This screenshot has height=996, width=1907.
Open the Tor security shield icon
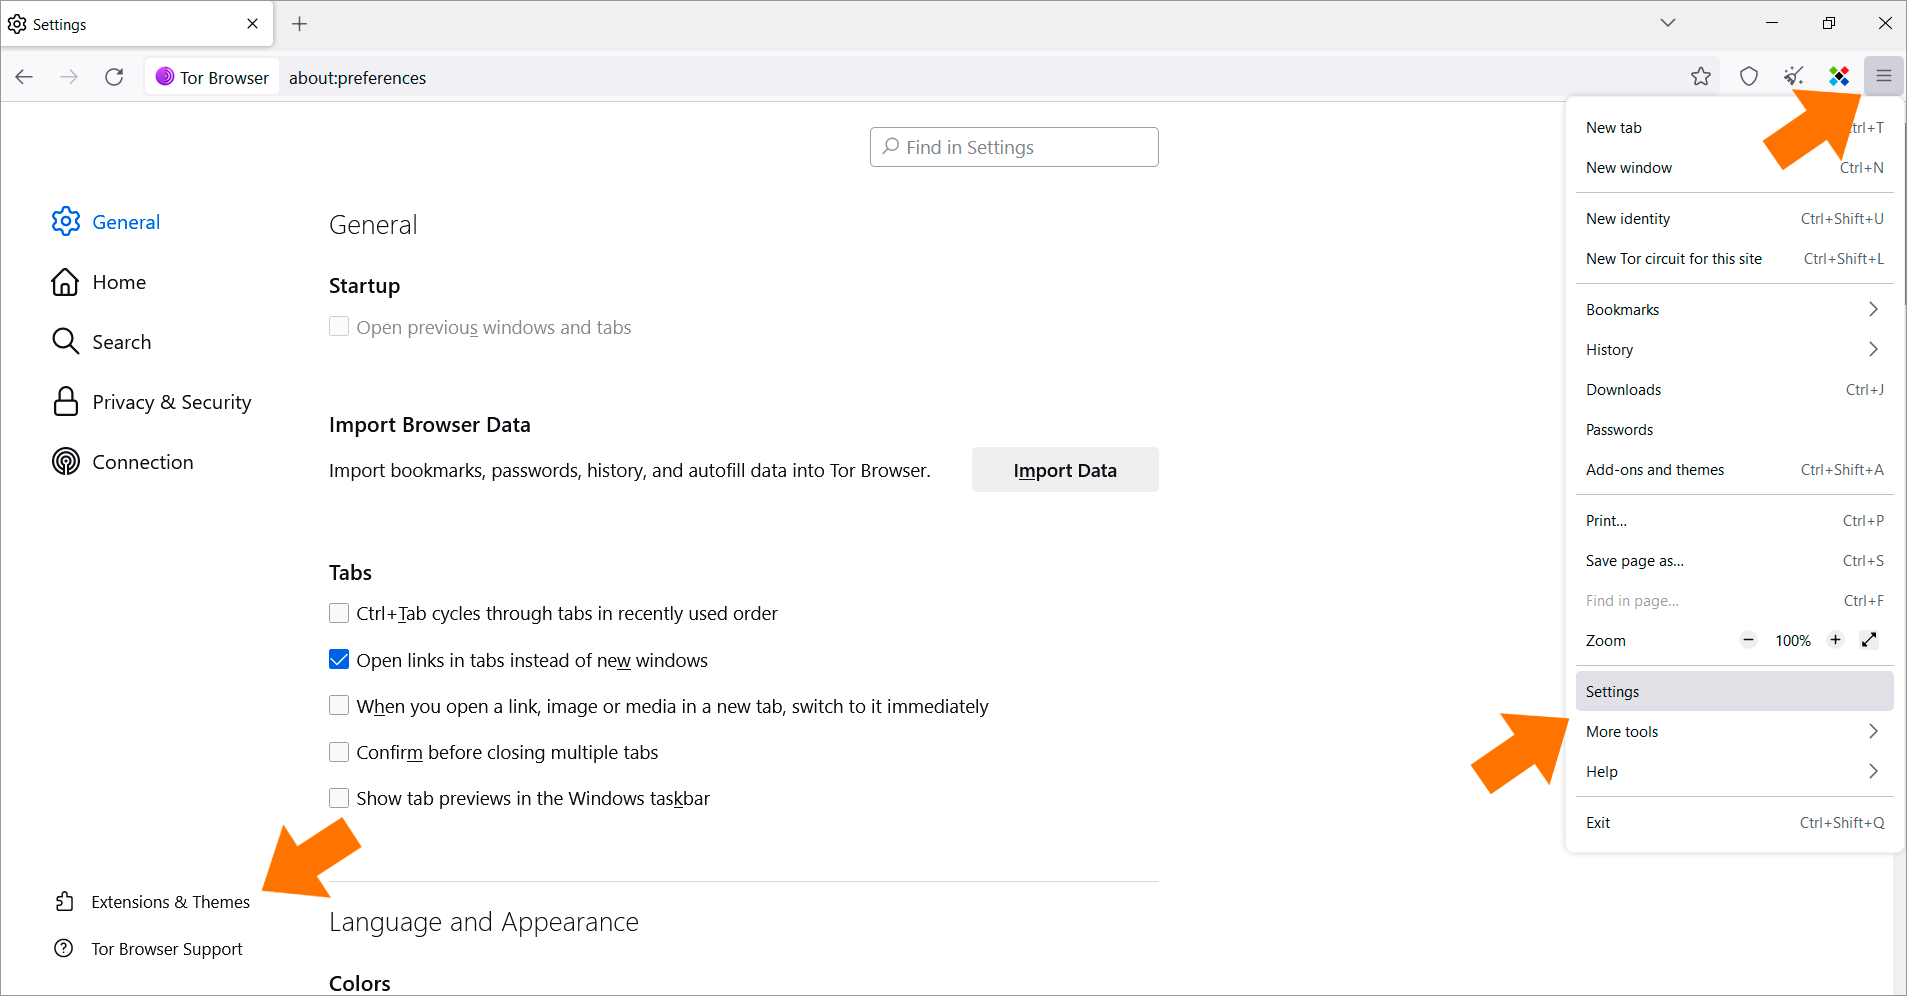point(1748,76)
